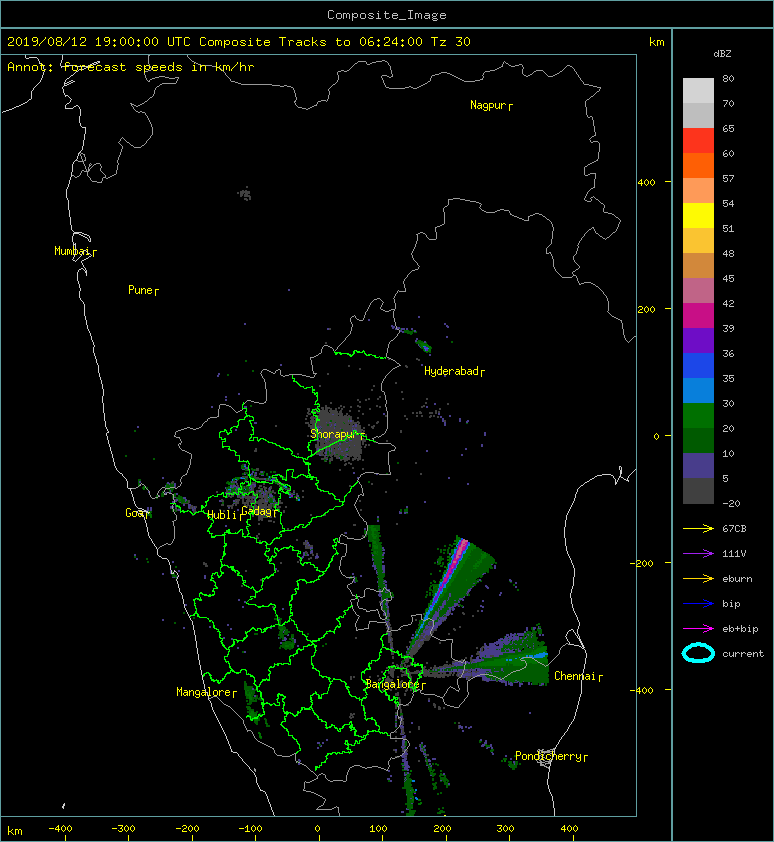Viewport: 774px width, 842px height.
Task: Click the 300 tick on the horizontal axis
Action: (505, 829)
